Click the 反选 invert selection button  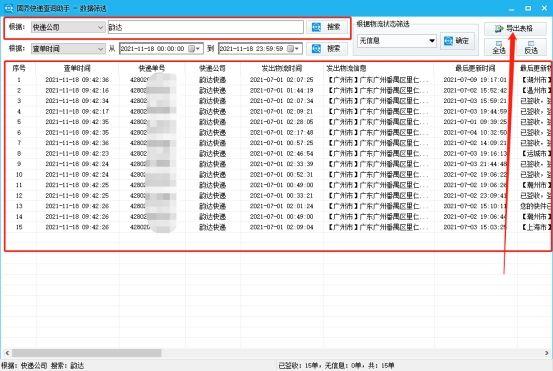(531, 47)
